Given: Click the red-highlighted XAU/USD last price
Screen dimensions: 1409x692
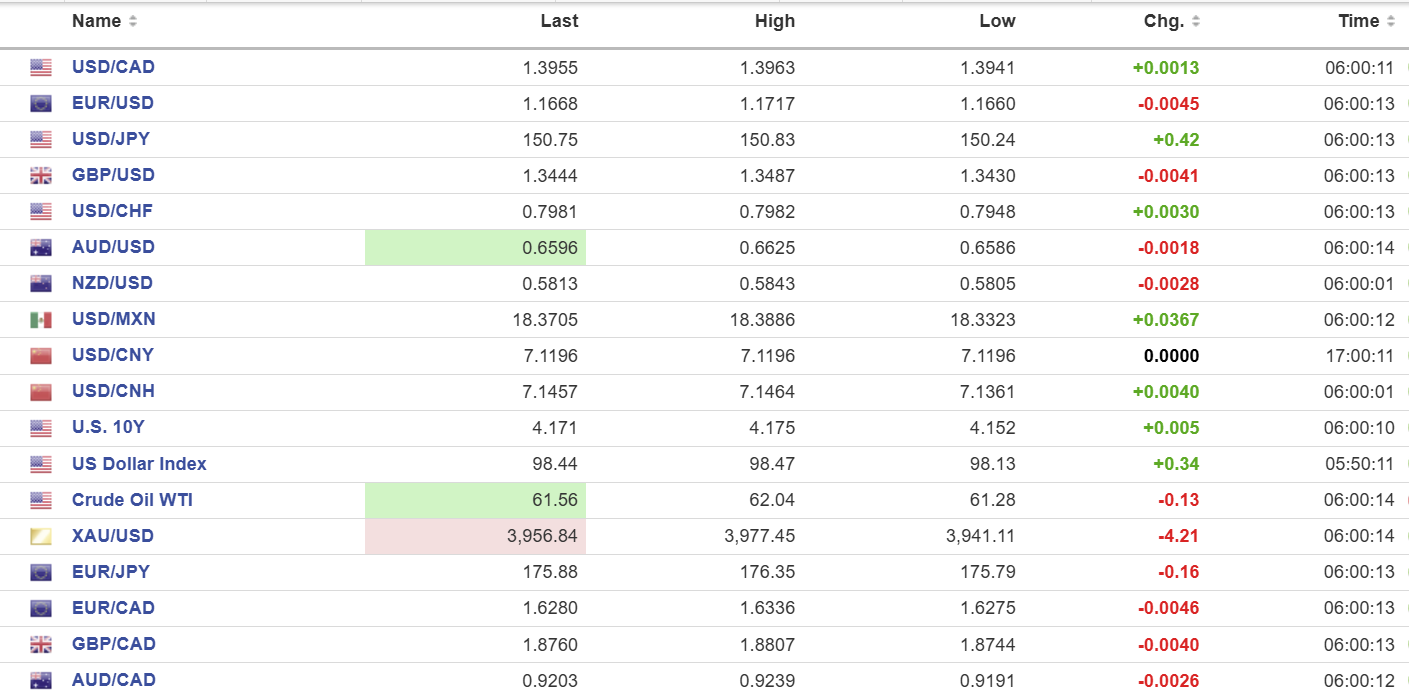Looking at the screenshot, I should 541,536.
